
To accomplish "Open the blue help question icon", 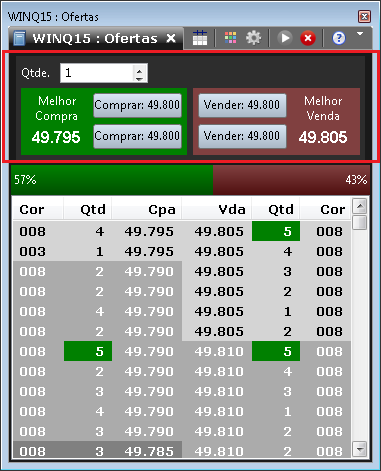I will click(x=339, y=38).
